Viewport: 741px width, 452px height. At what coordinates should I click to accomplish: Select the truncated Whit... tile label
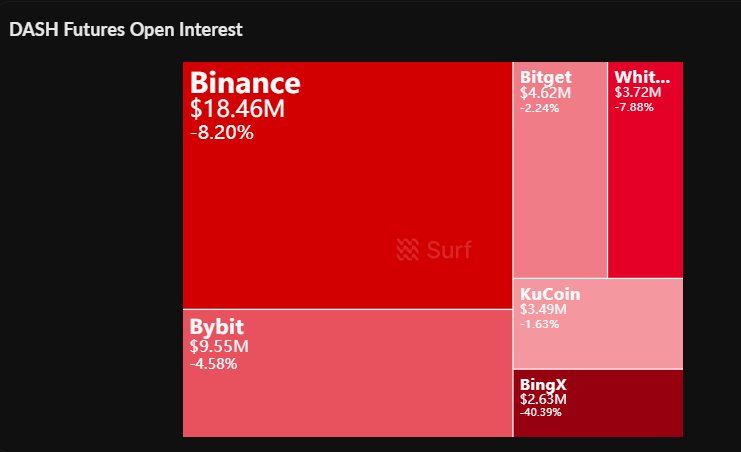point(642,77)
